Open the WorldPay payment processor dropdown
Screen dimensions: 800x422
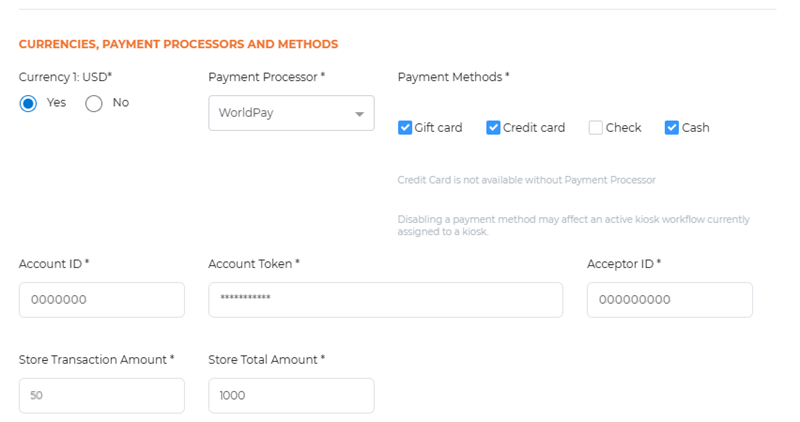point(290,113)
